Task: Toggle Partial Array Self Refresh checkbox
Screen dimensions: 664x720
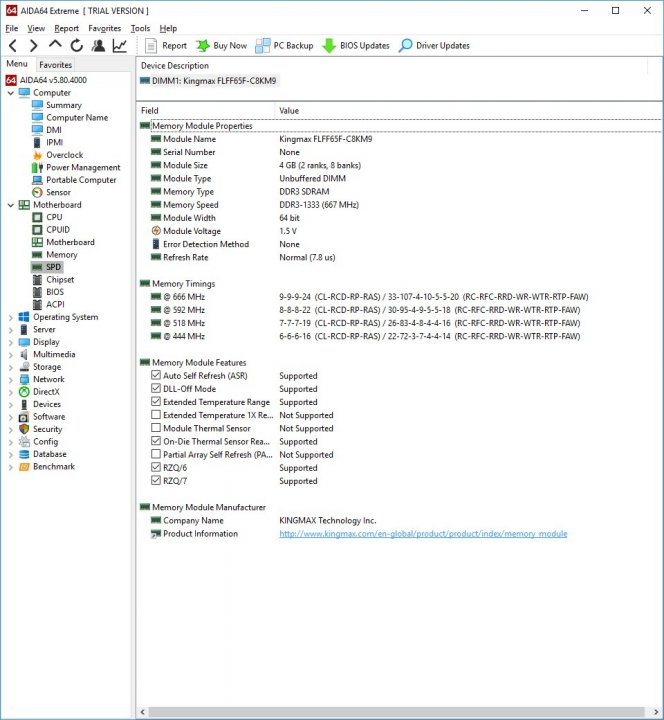Action: [156, 454]
